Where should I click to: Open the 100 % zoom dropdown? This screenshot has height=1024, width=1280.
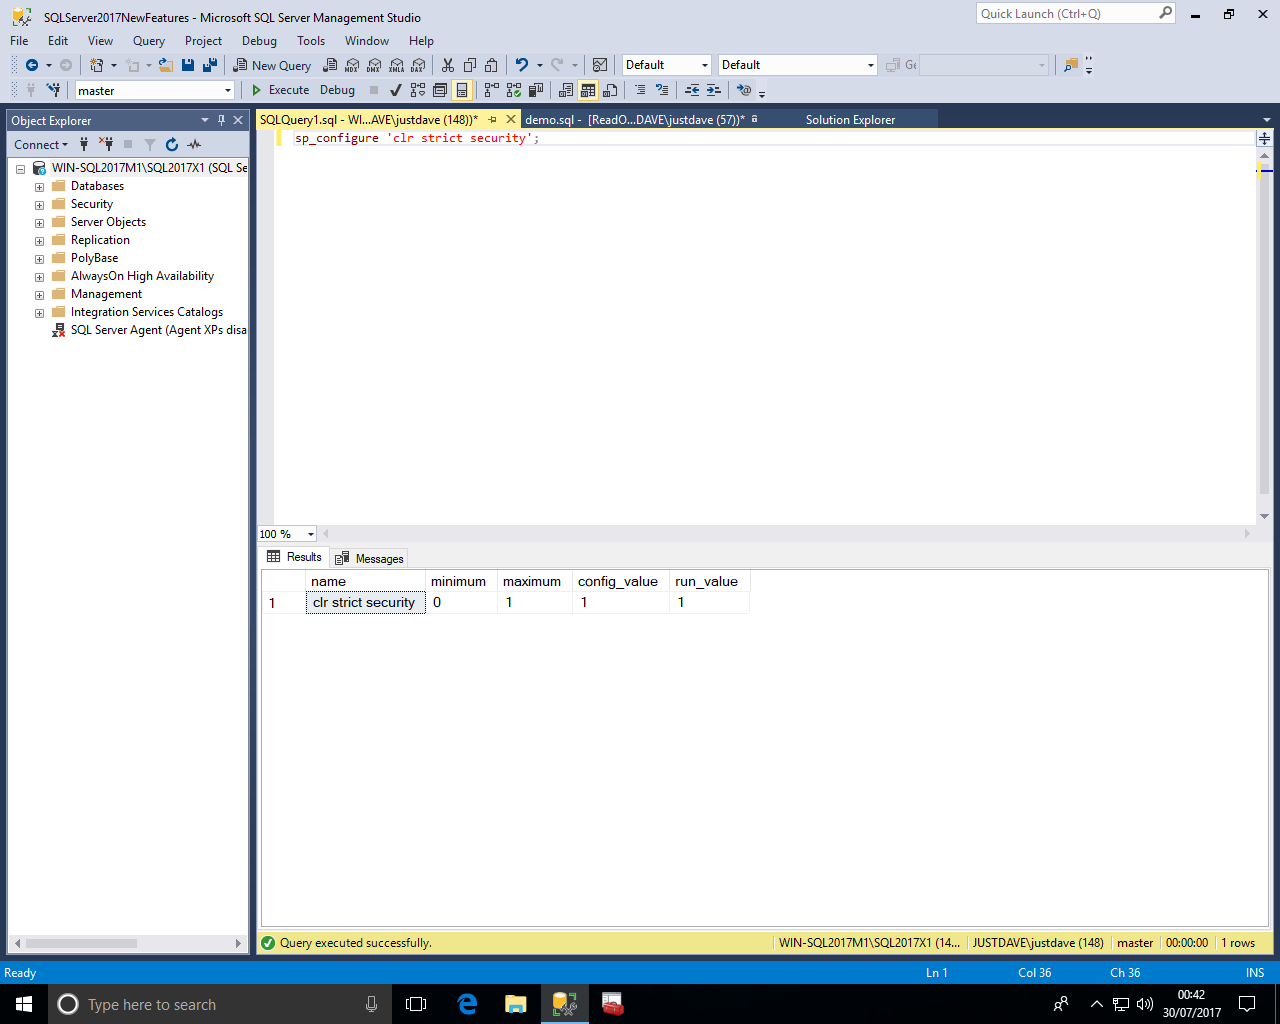pos(310,534)
